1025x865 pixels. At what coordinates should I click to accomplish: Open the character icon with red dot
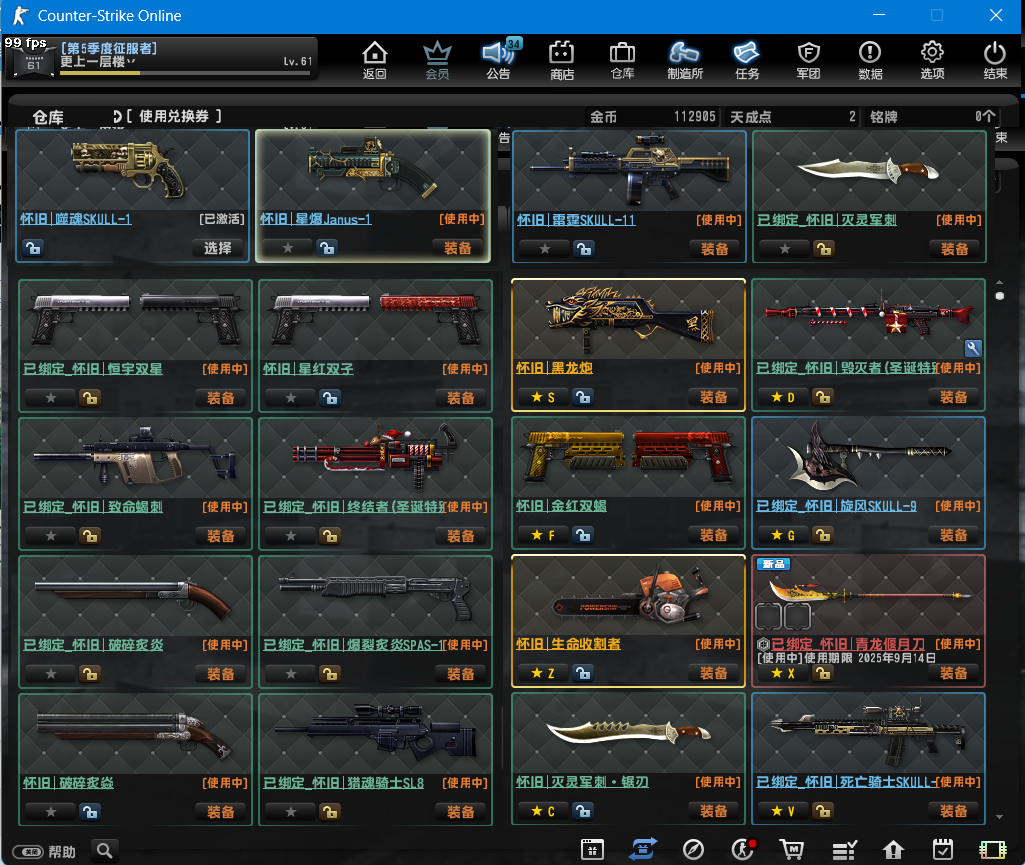[x=743, y=849]
